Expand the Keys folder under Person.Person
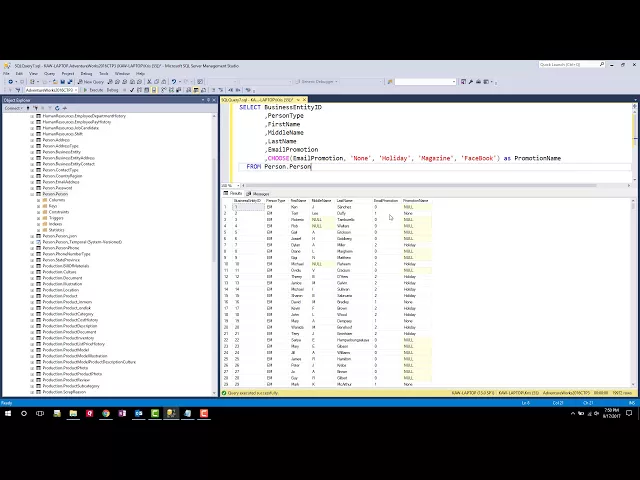 click(39, 206)
